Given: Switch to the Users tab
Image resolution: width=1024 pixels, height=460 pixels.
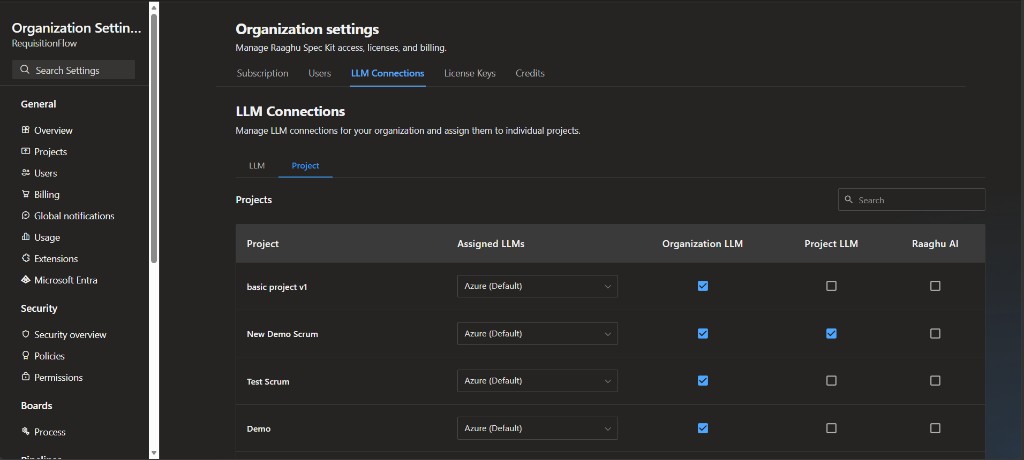Looking at the screenshot, I should (319, 73).
